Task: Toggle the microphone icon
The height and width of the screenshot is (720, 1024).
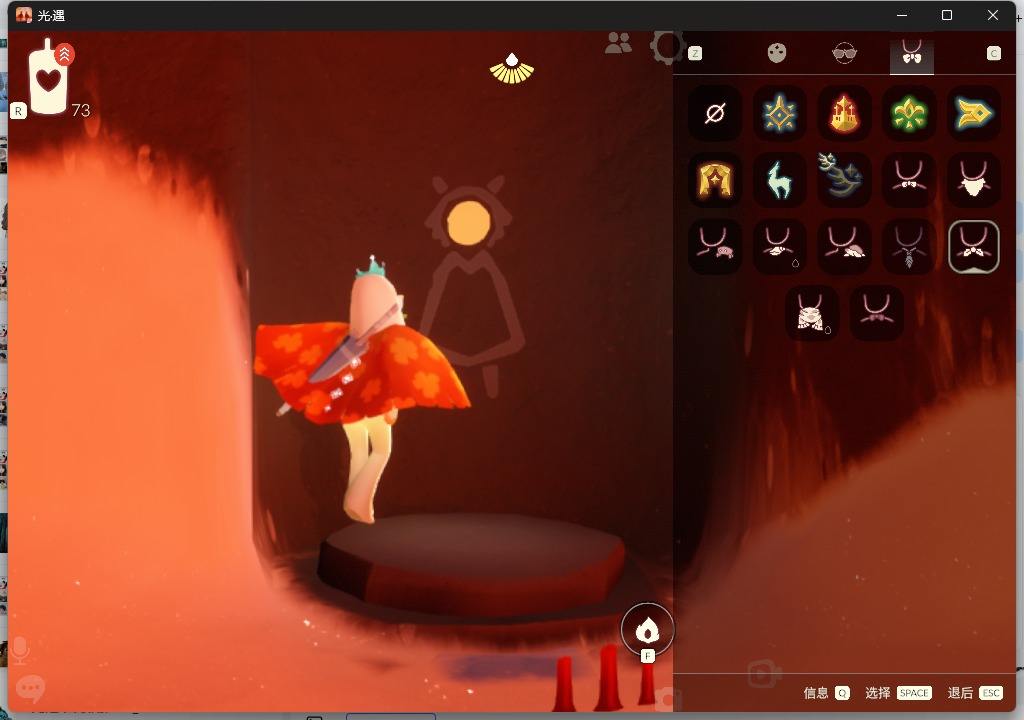Action: pyautogui.click(x=20, y=649)
